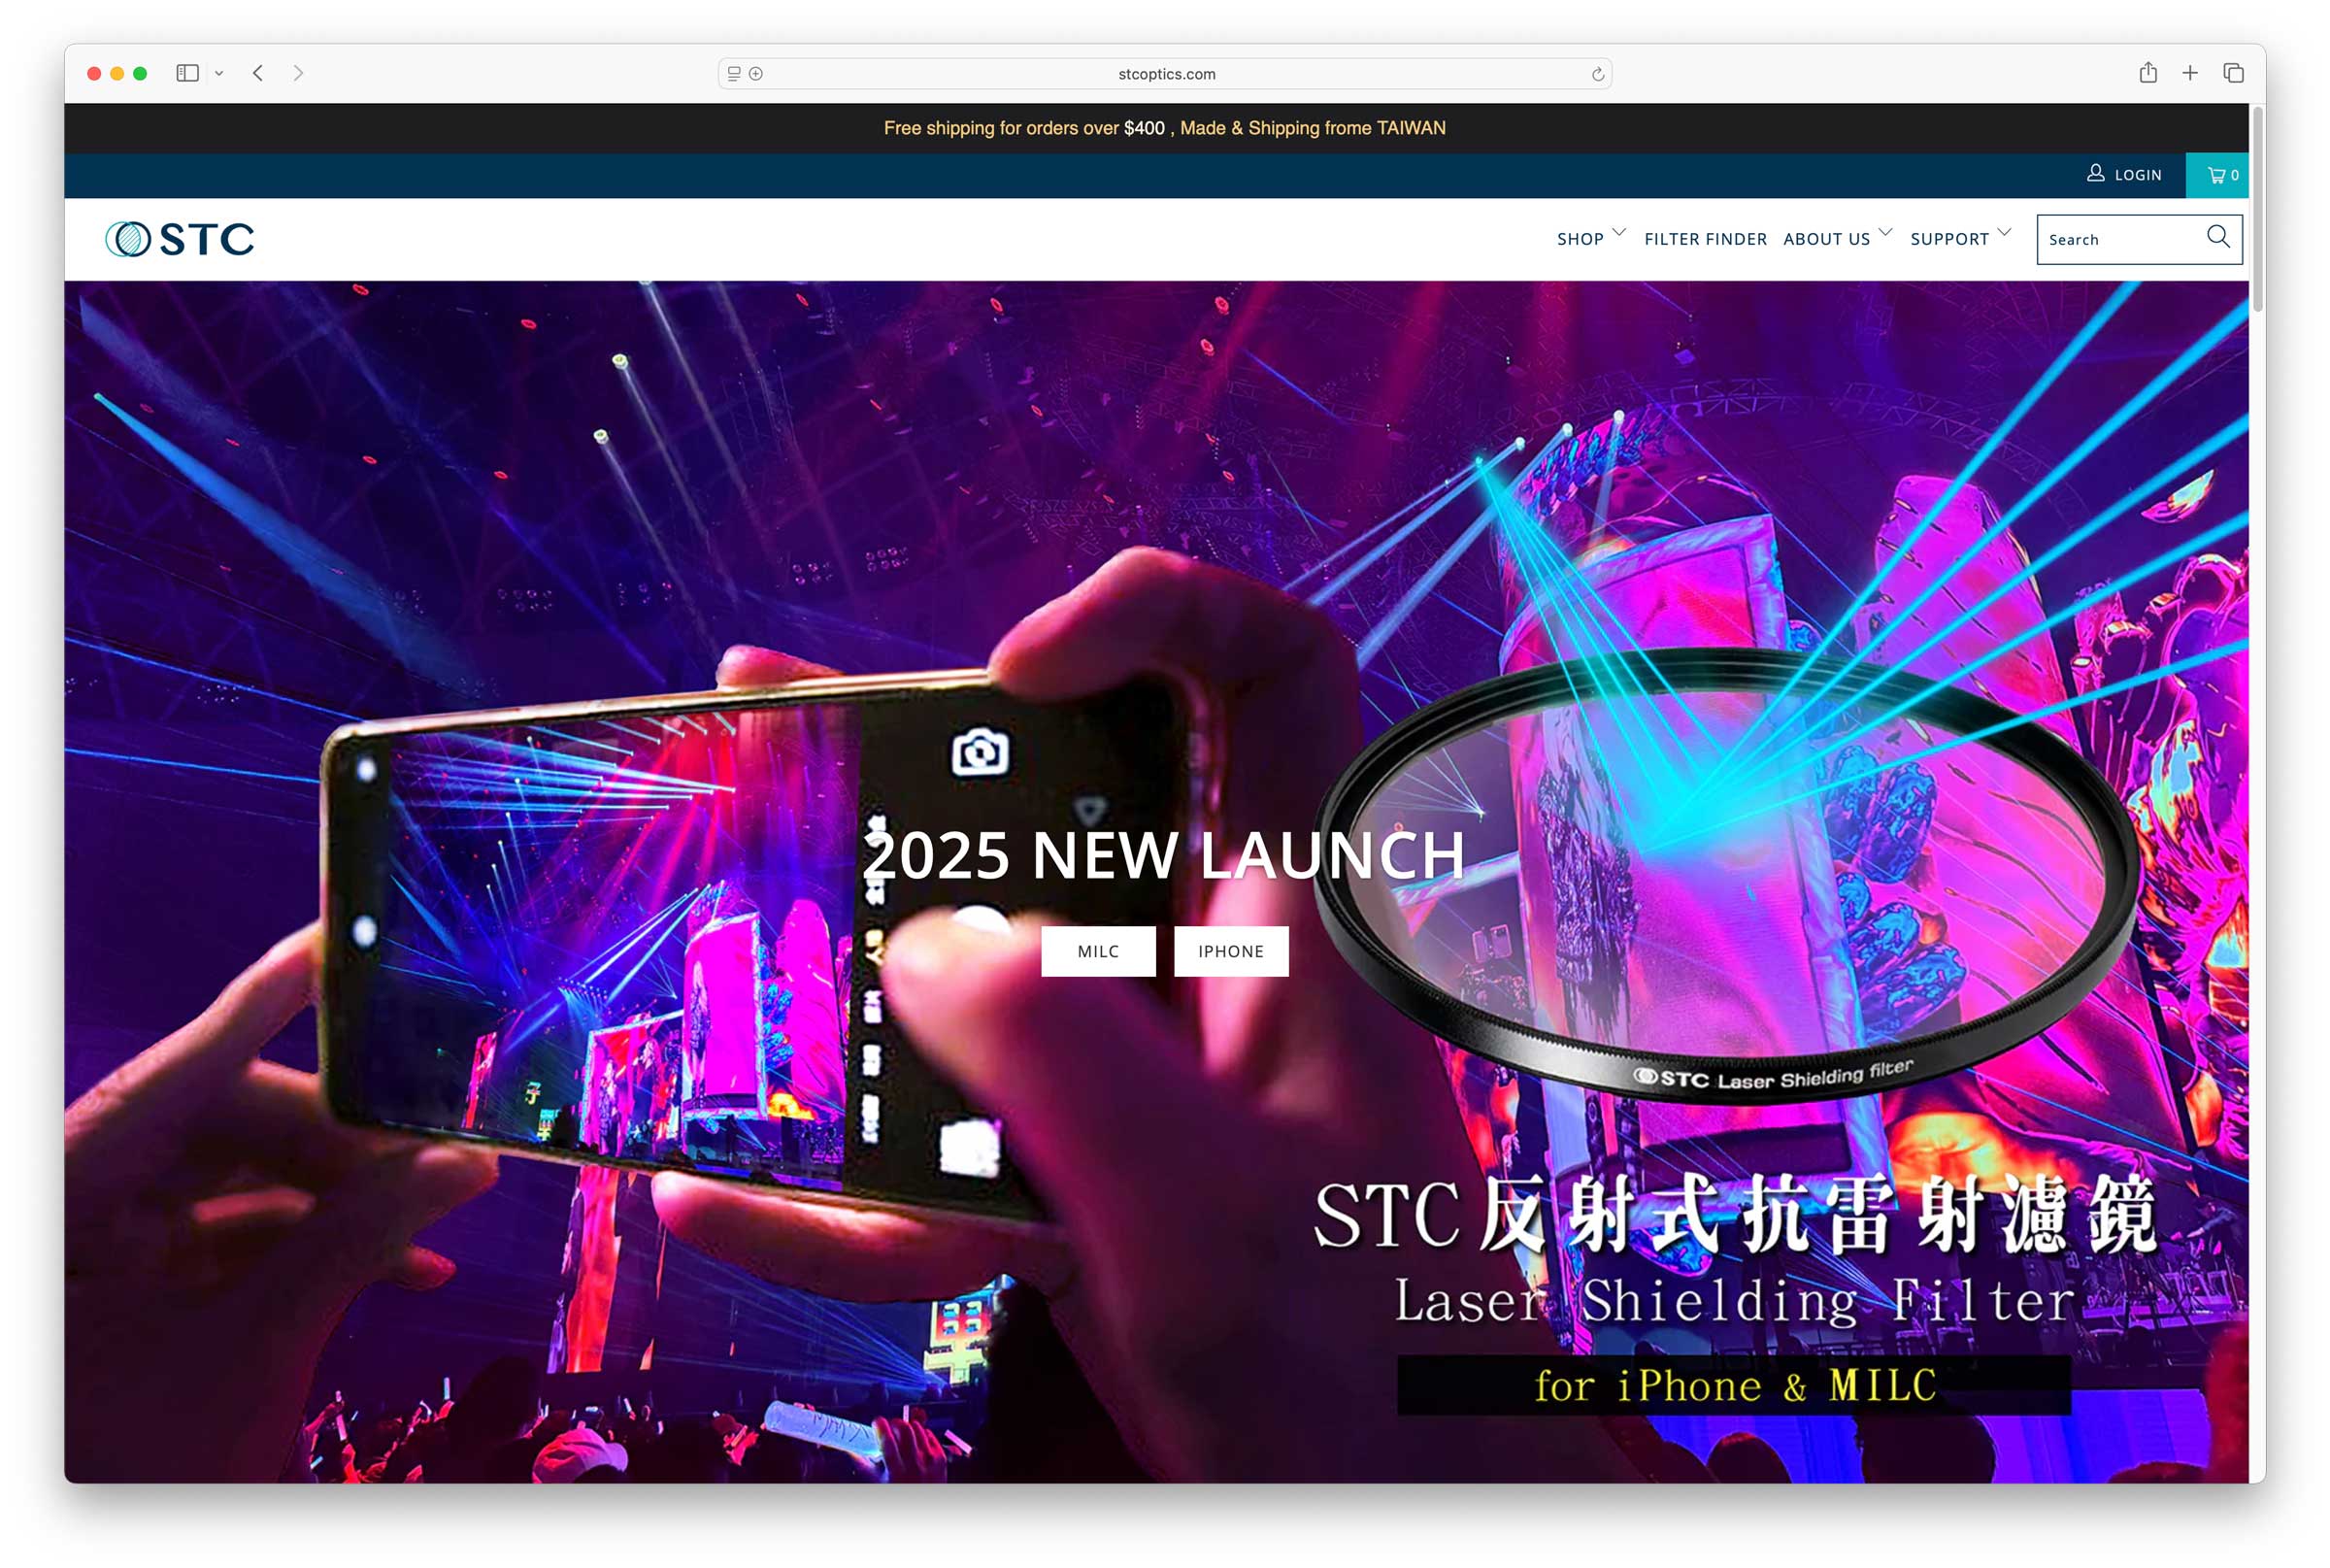Viewport: 2330px width, 1568px height.
Task: Click the page reader icon in address bar
Action: pos(734,74)
